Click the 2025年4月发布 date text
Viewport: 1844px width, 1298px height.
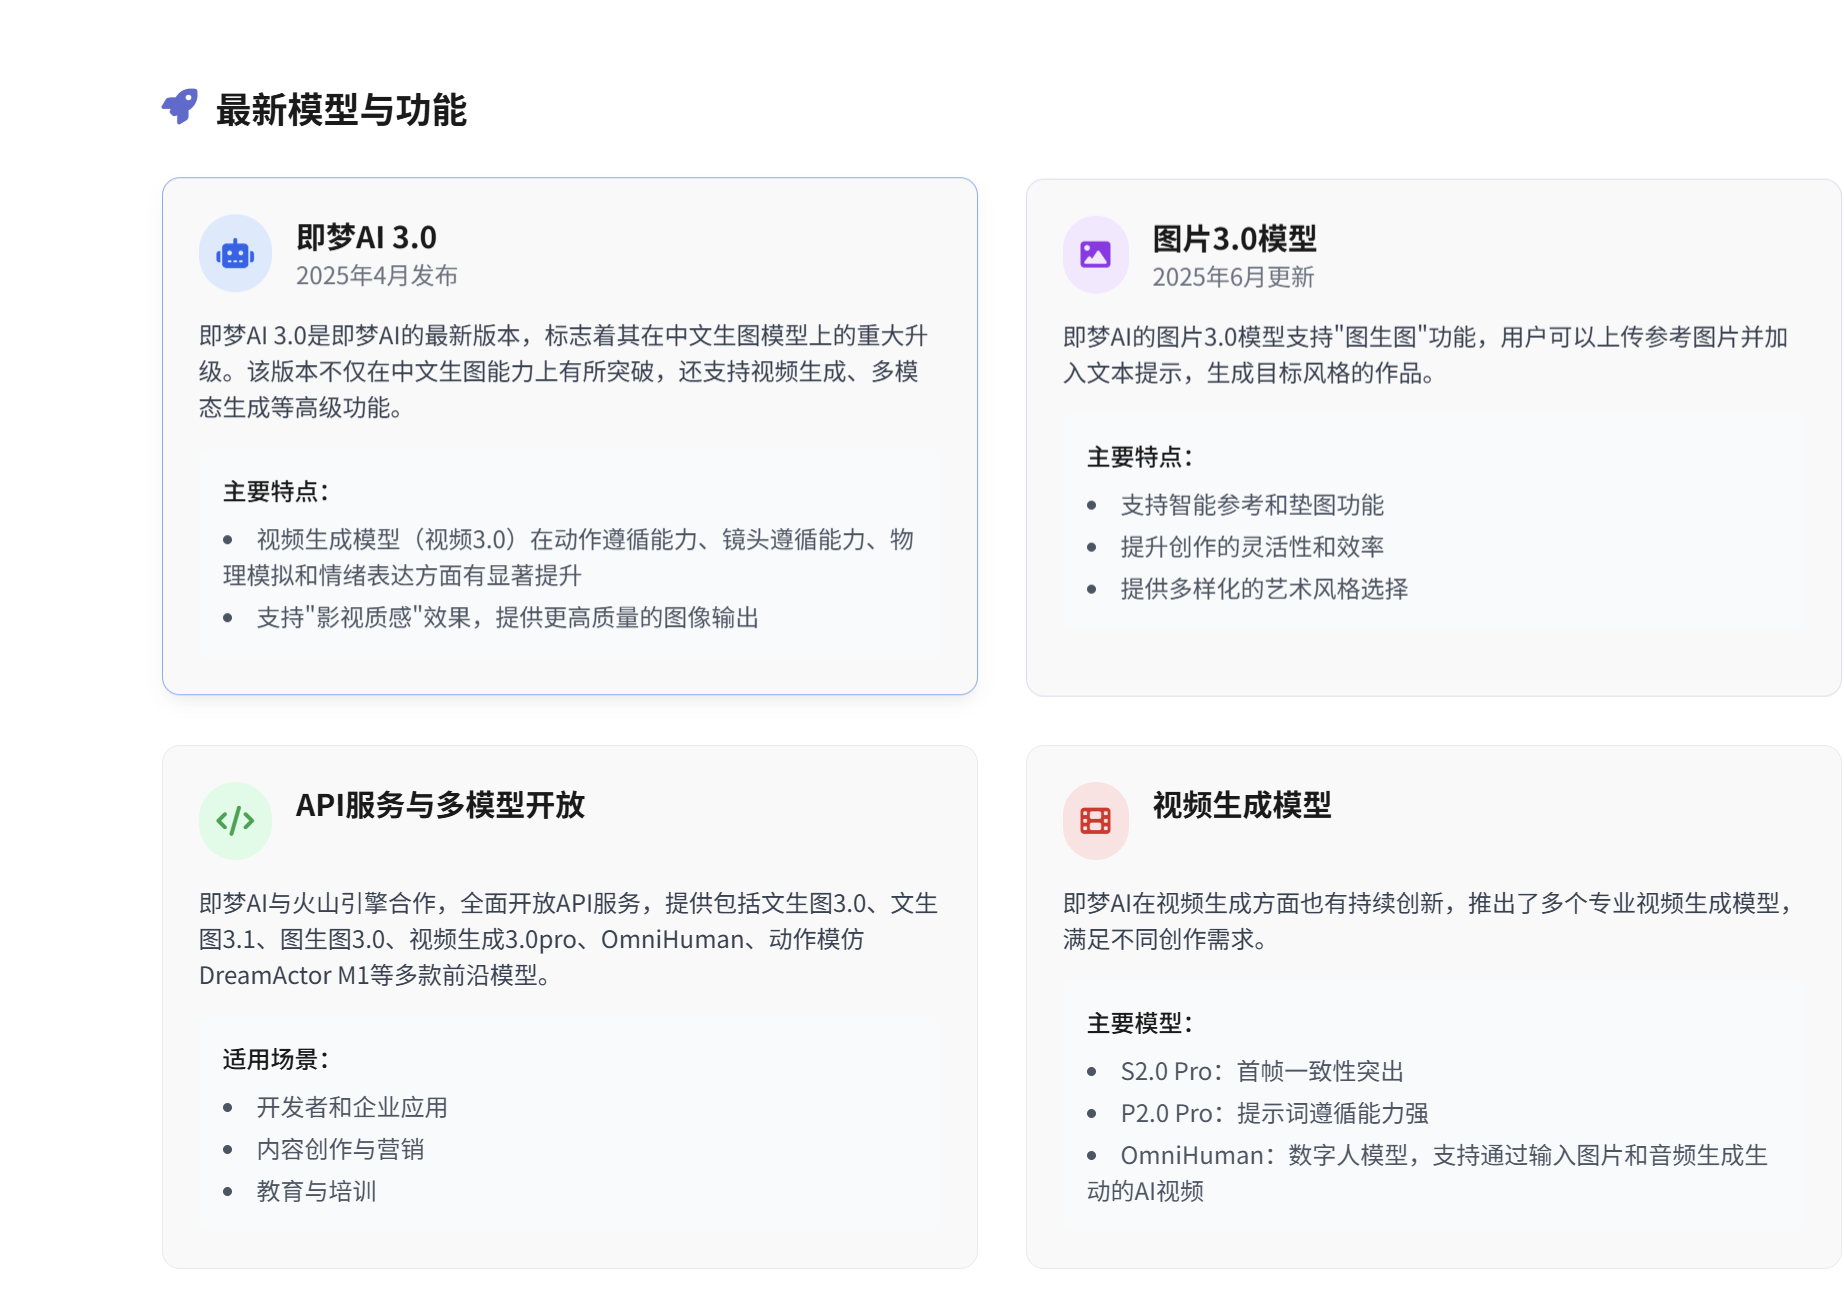(376, 276)
